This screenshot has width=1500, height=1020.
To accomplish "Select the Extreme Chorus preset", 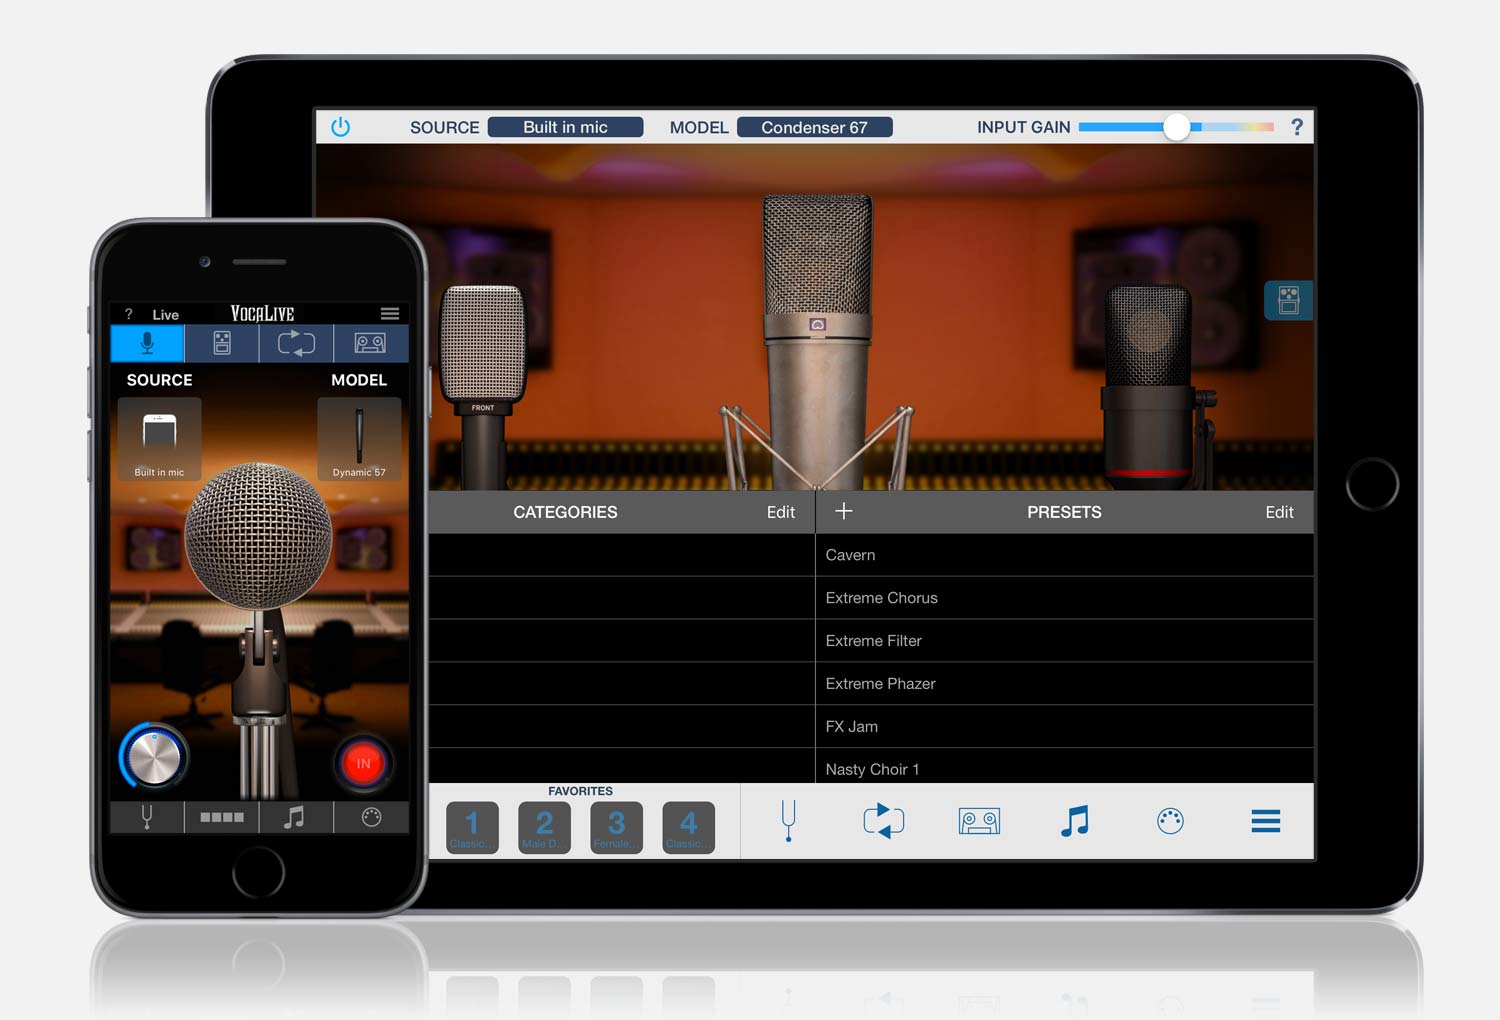I will click(881, 597).
